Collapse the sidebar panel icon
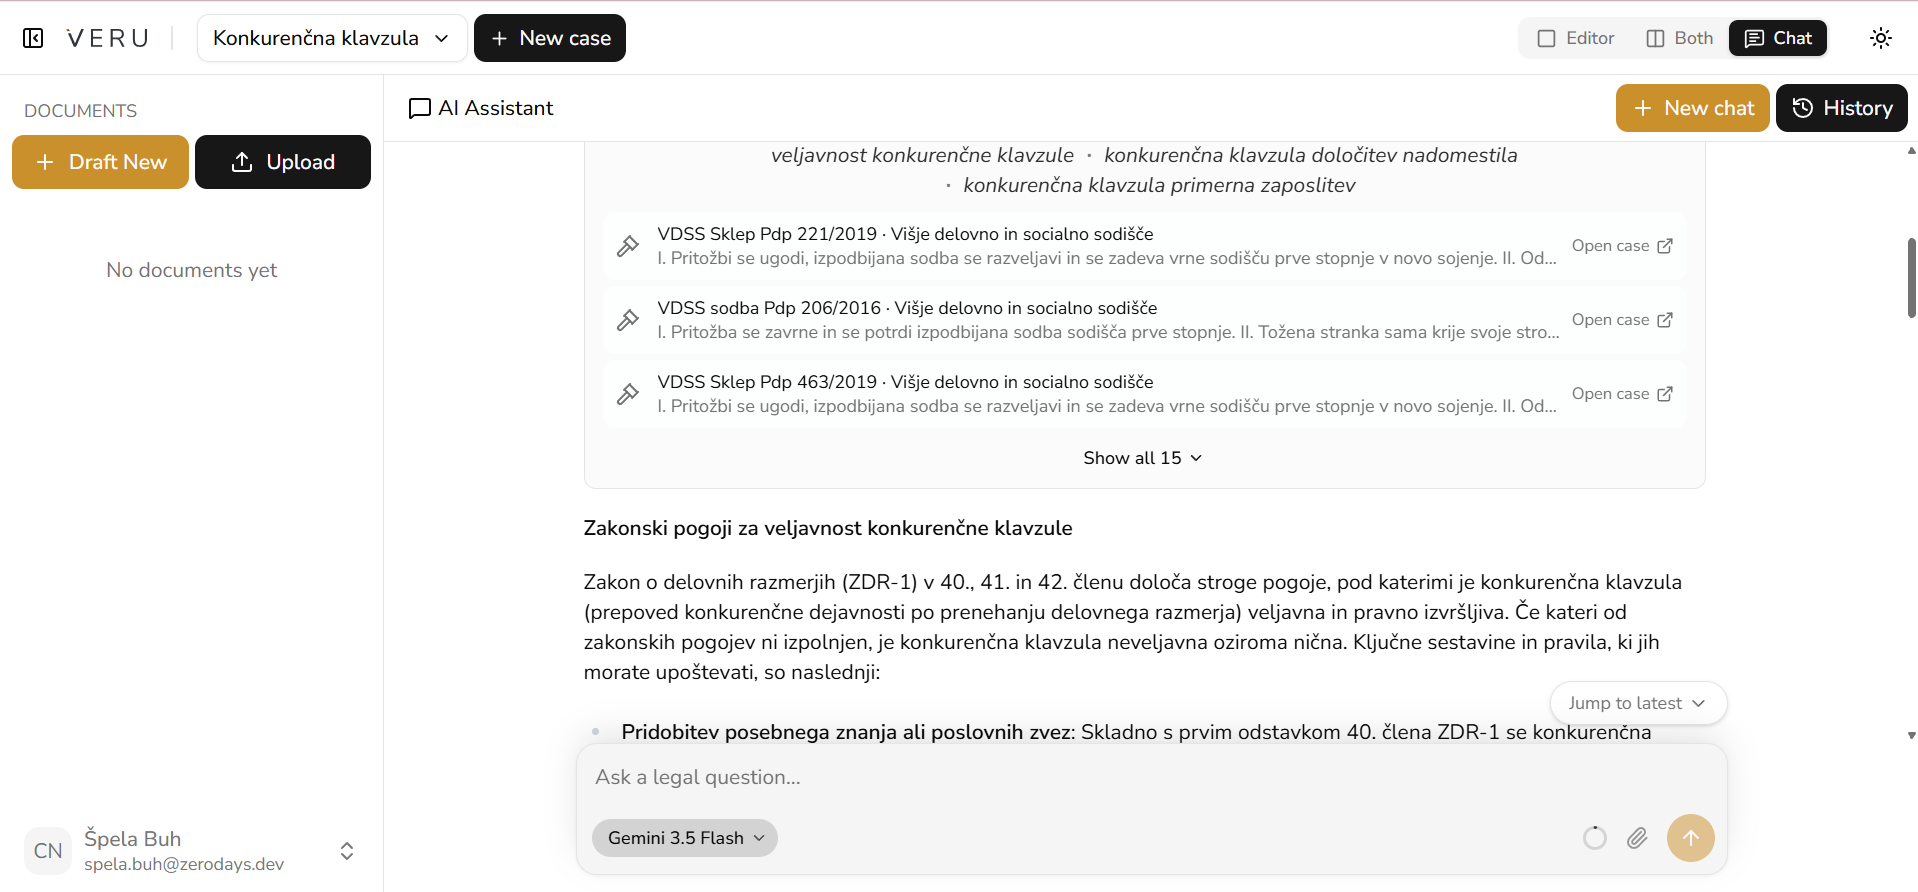This screenshot has width=1918, height=892. 33,38
